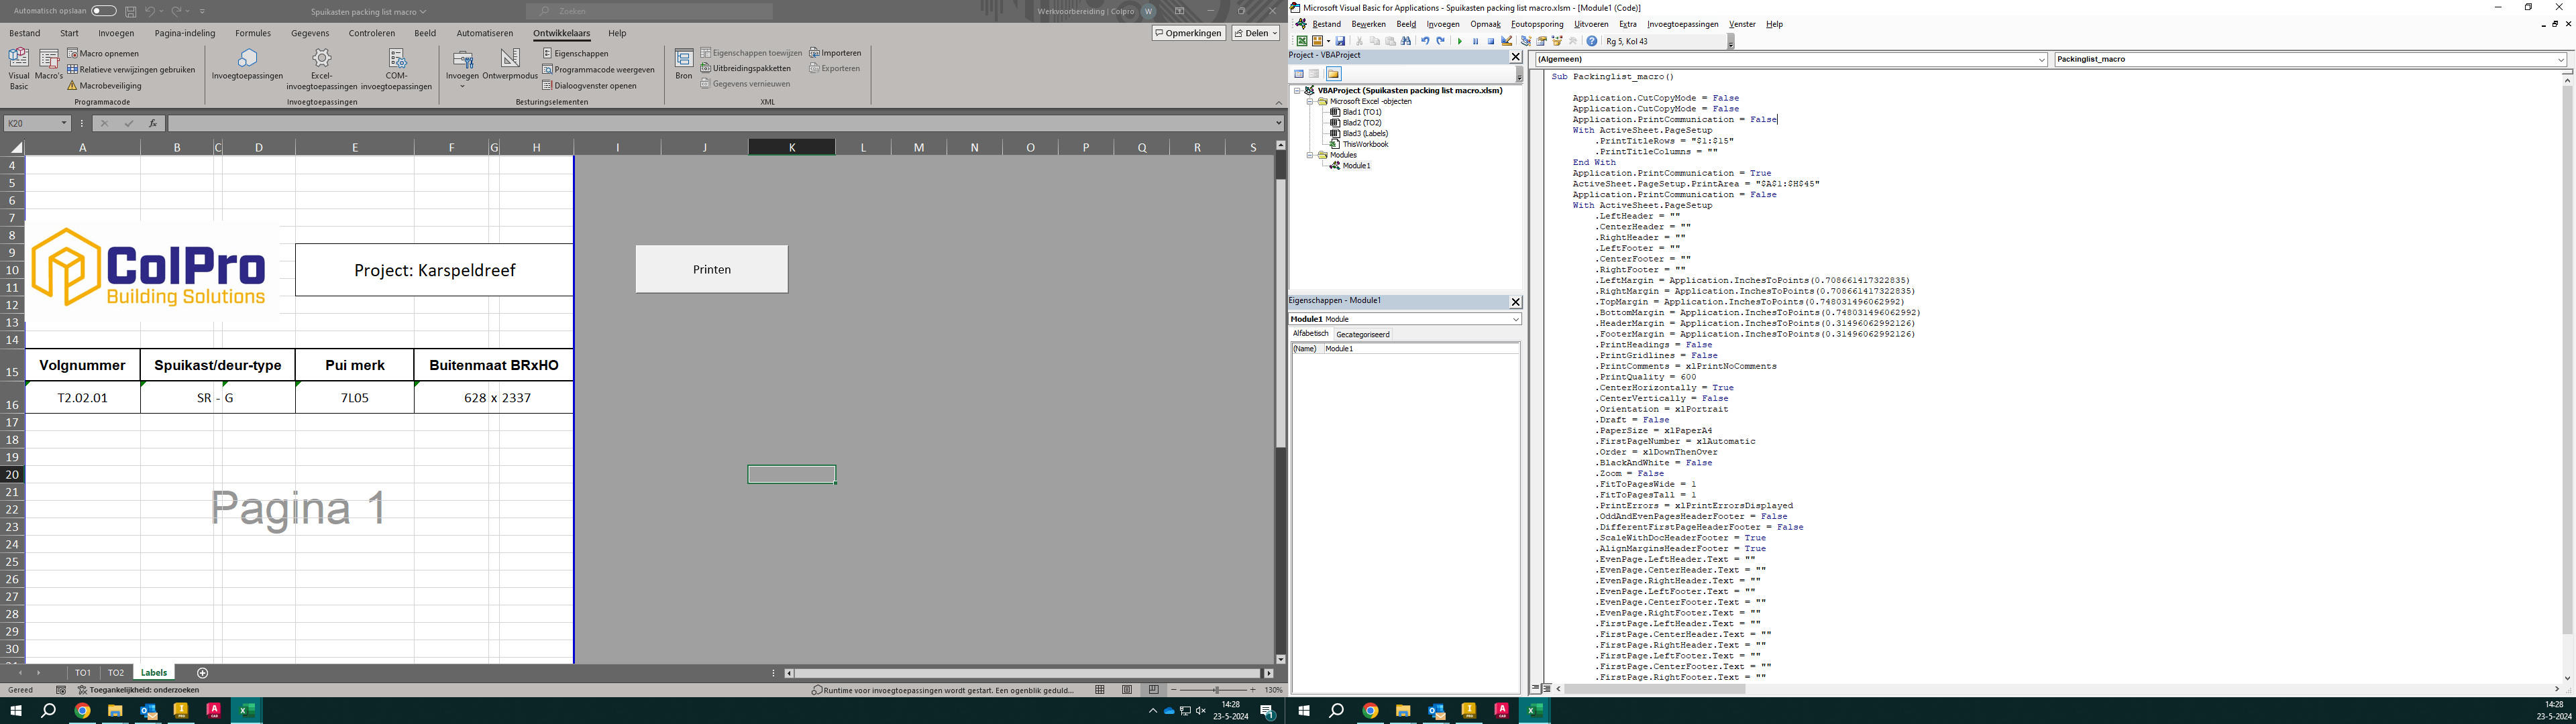
Task: Toggle folders view in Project pane
Action: (1333, 74)
